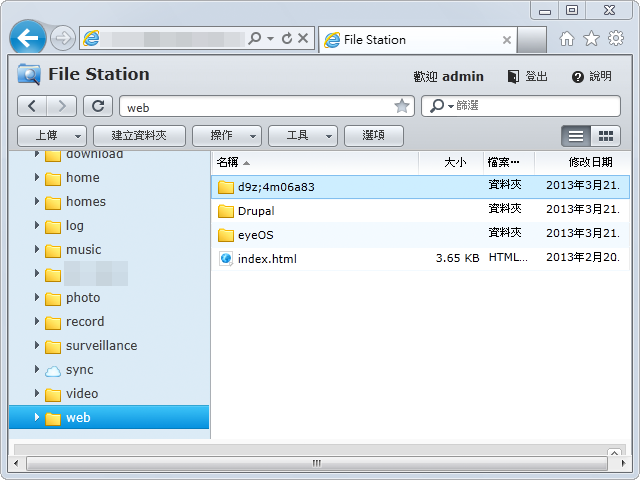Open the 操作 action dropdown
Image resolution: width=640 pixels, height=480 pixels.
pyautogui.click(x=227, y=136)
